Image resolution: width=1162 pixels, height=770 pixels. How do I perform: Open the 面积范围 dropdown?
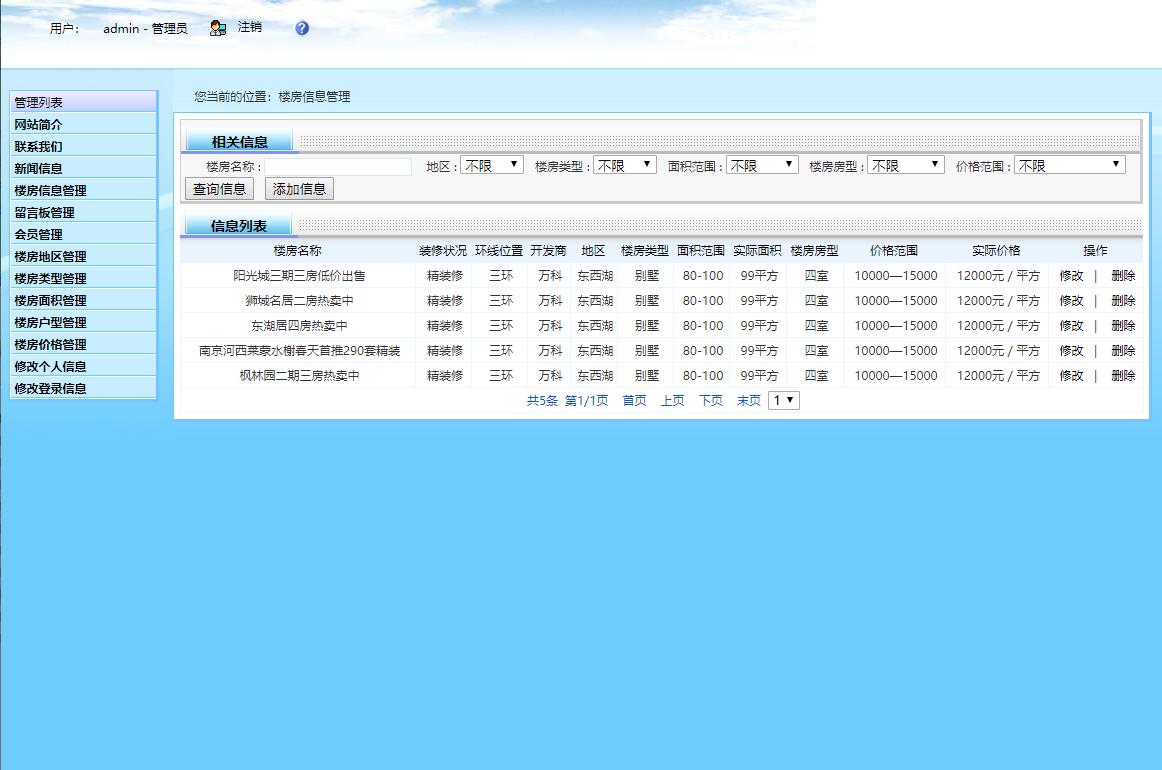(x=761, y=164)
